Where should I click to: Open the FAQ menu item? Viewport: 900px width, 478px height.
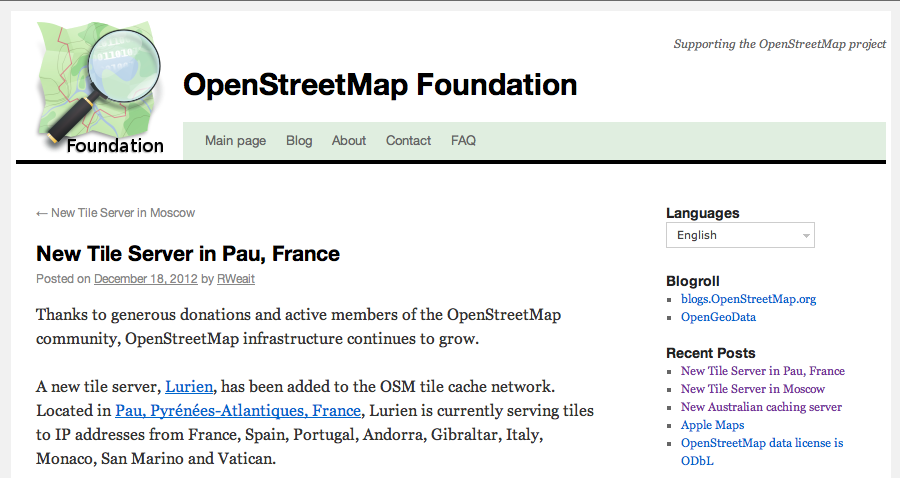[463, 141]
